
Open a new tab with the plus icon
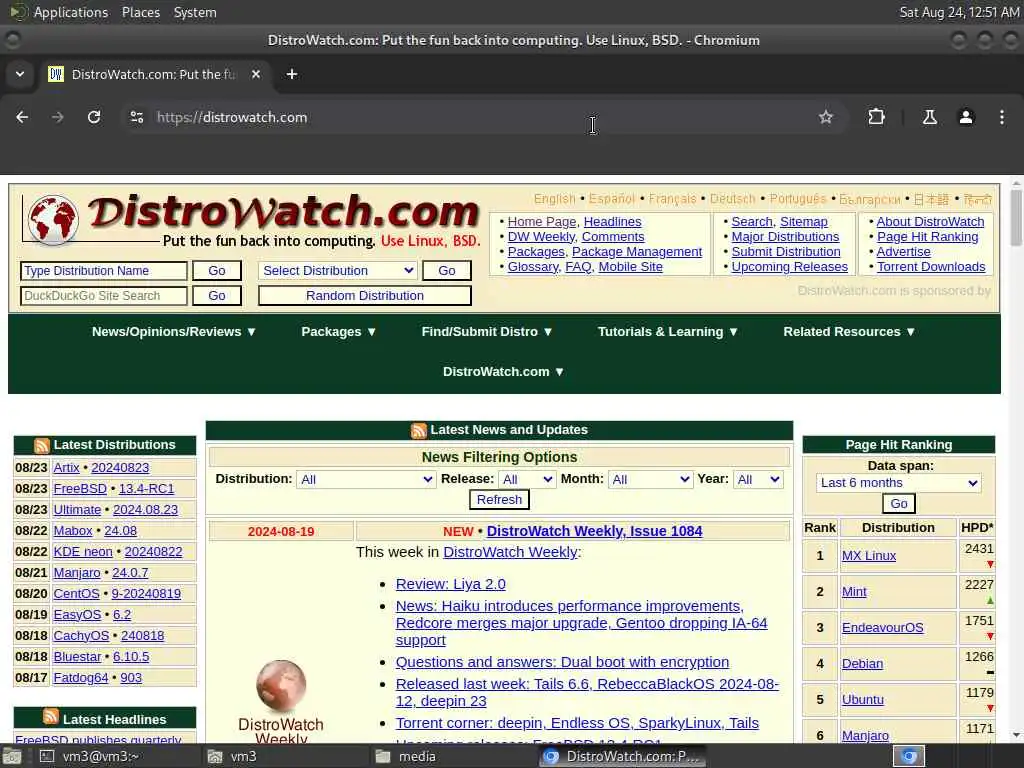292,74
